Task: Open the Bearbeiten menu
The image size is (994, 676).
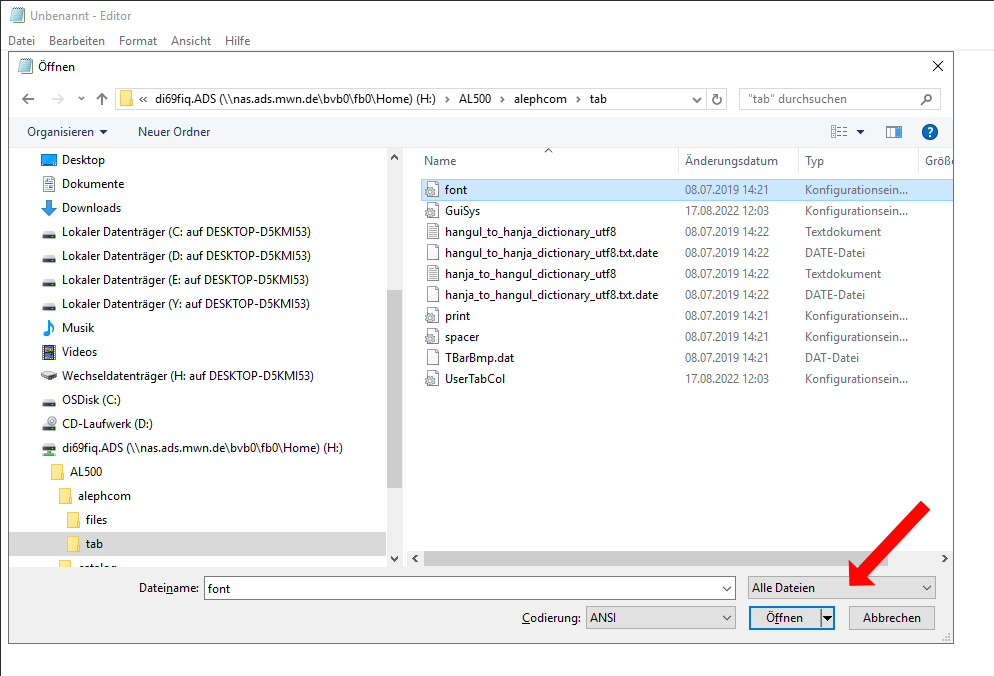Action: 77,41
